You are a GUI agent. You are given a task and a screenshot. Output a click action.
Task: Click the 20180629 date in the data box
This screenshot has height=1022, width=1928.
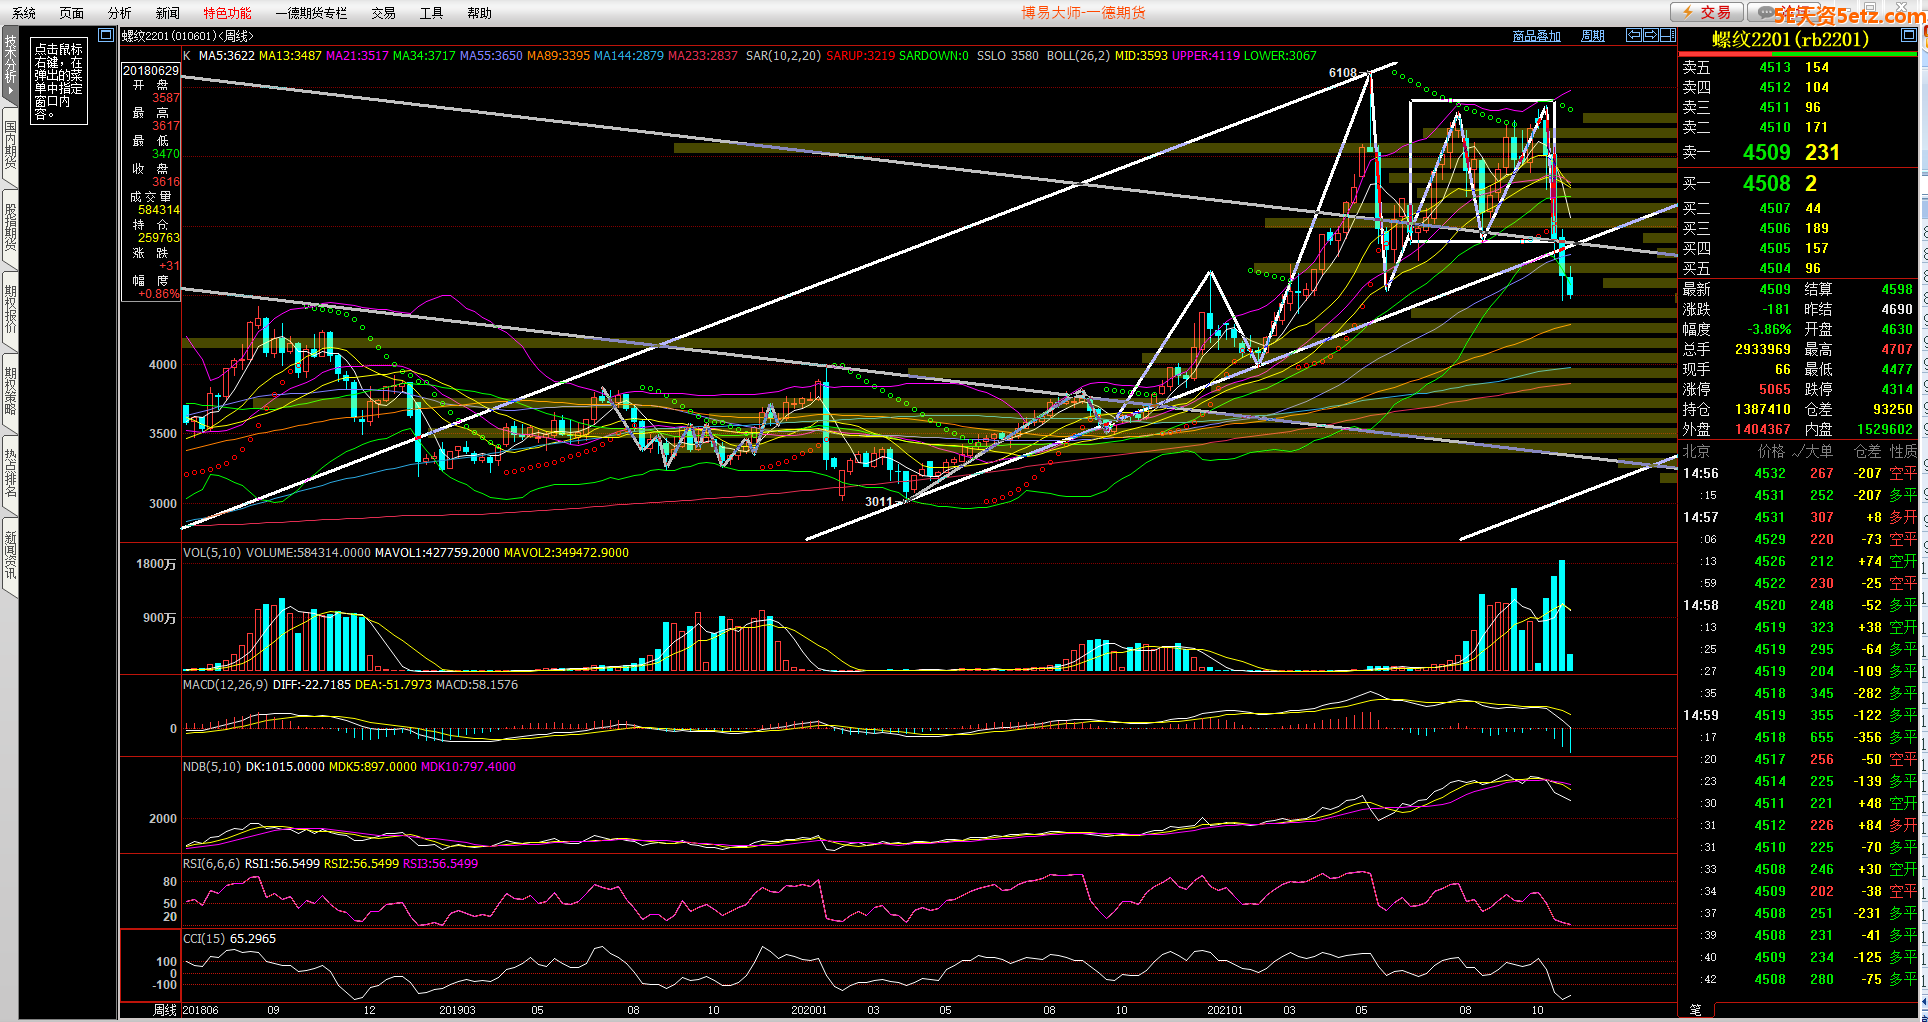click(x=151, y=71)
